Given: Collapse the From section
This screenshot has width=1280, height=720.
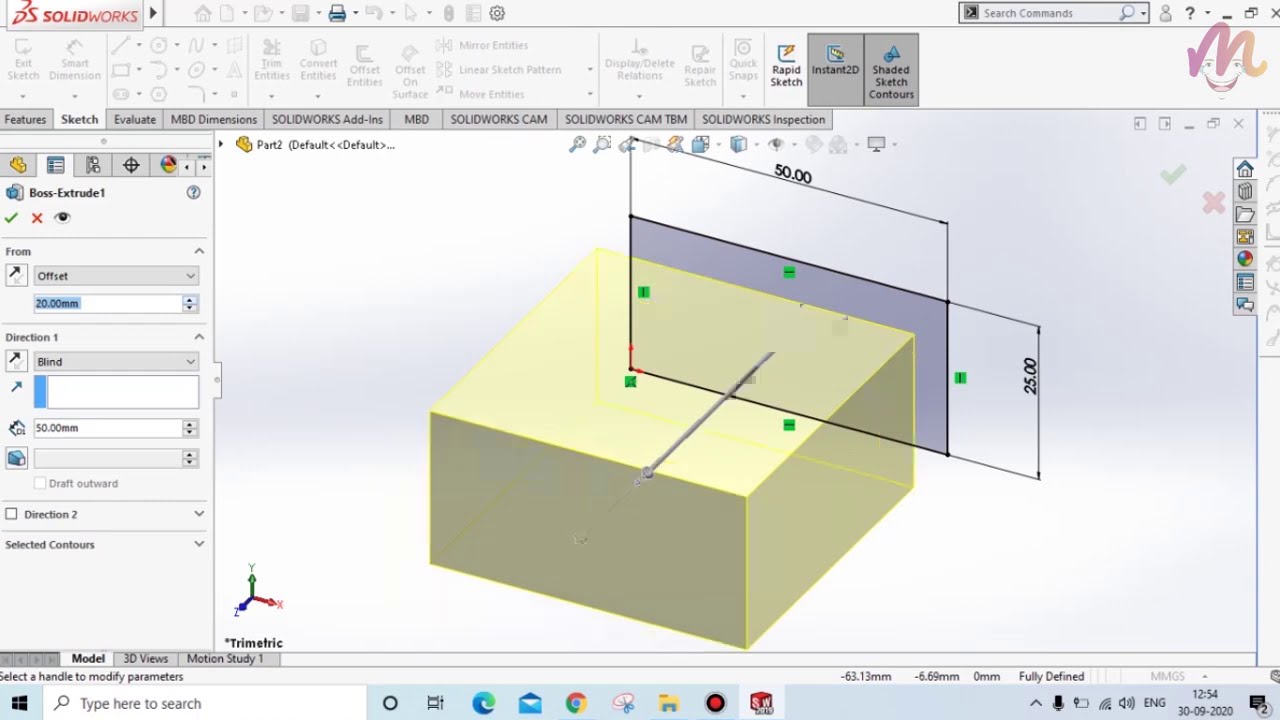Looking at the screenshot, I should [199, 251].
